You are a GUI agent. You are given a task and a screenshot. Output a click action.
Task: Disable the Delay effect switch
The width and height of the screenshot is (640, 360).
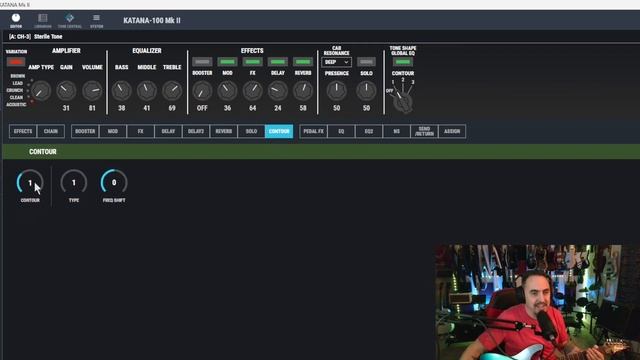click(278, 62)
